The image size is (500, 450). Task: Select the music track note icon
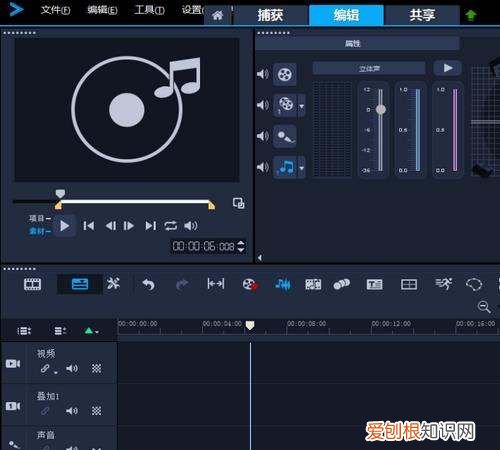pos(285,167)
